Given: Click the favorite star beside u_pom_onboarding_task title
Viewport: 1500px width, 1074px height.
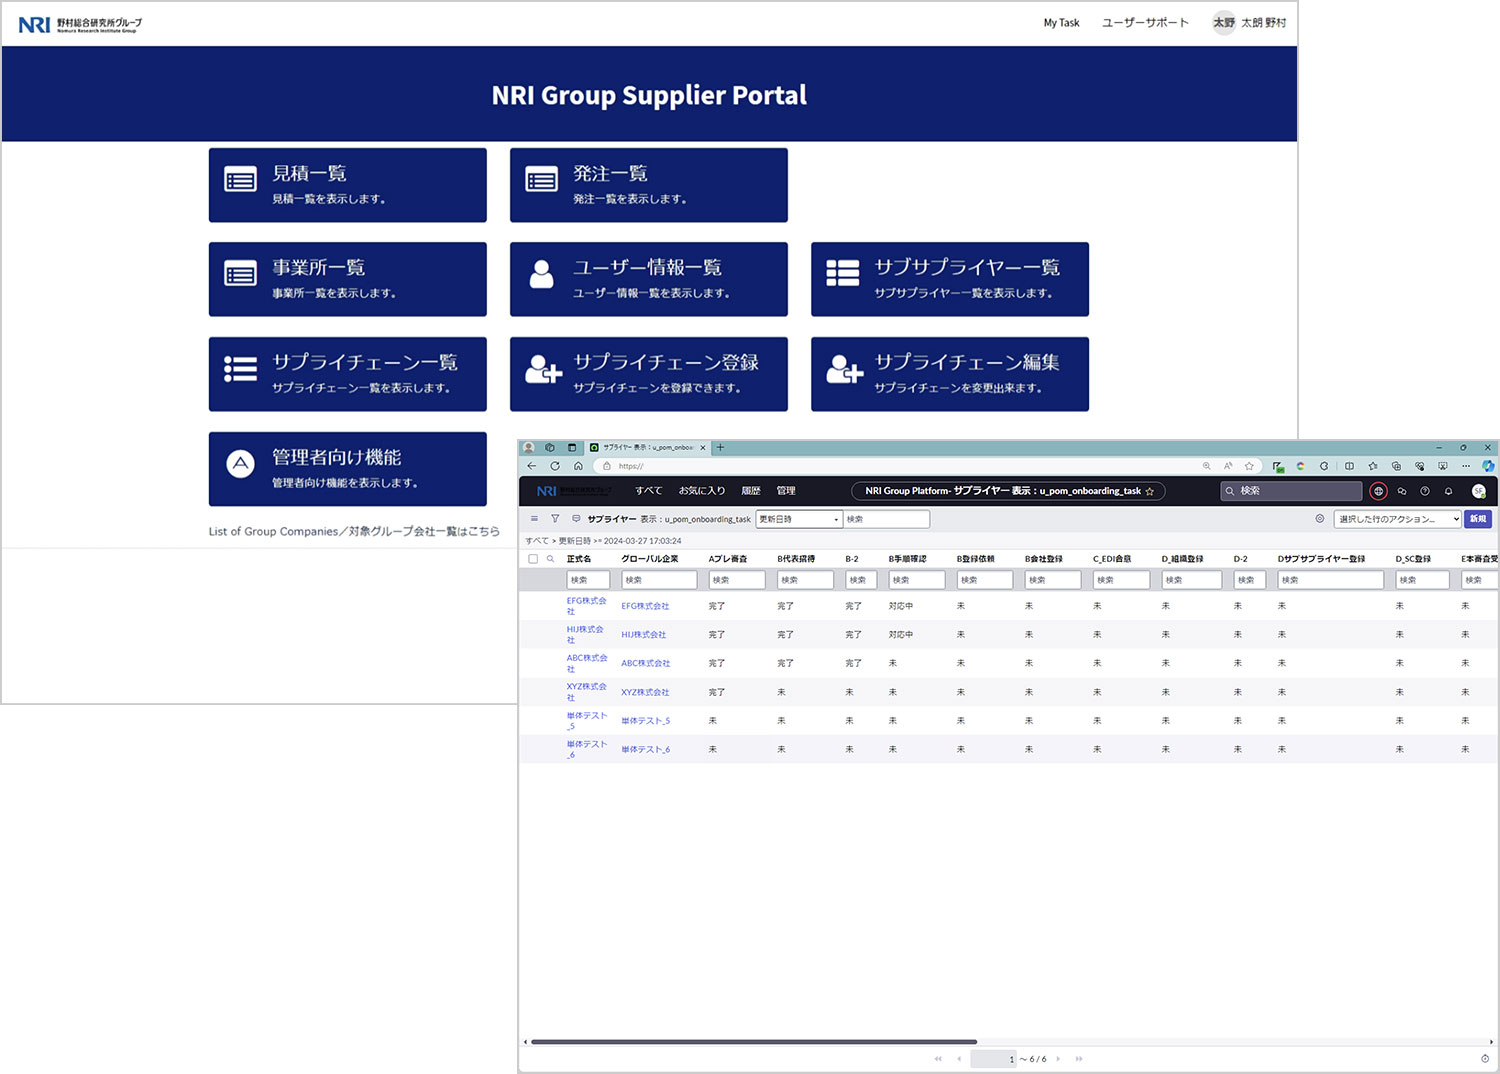Looking at the screenshot, I should pos(1150,491).
